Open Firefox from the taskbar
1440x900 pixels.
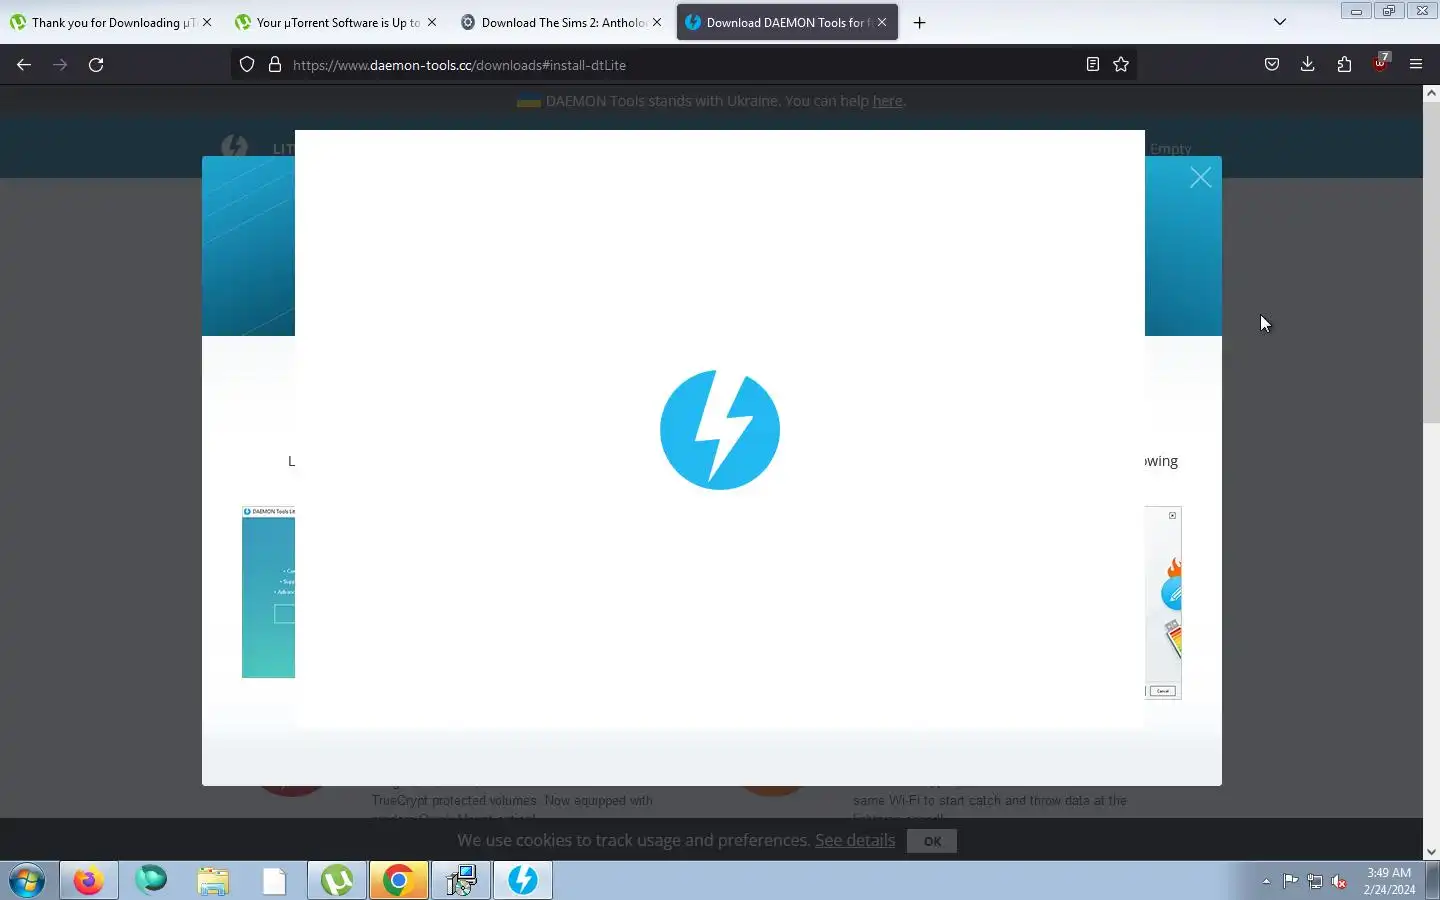tap(89, 881)
